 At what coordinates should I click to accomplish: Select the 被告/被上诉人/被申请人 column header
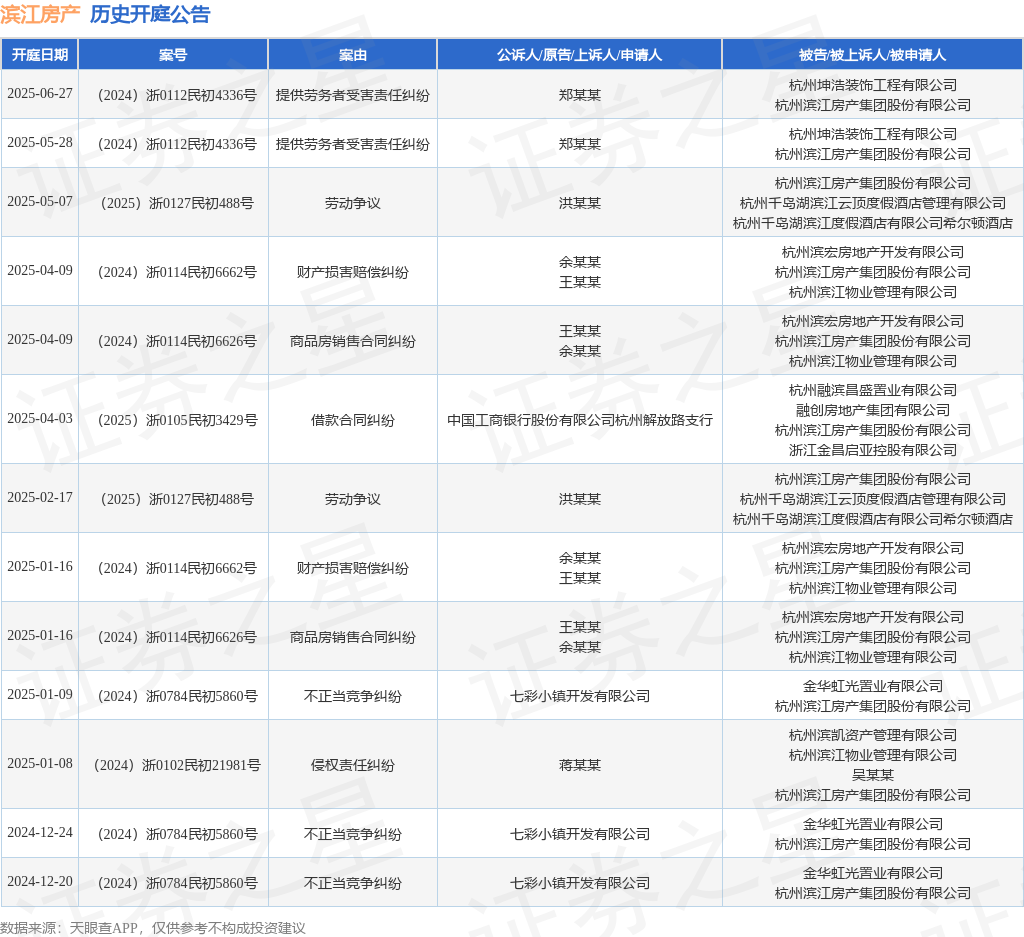click(x=872, y=55)
